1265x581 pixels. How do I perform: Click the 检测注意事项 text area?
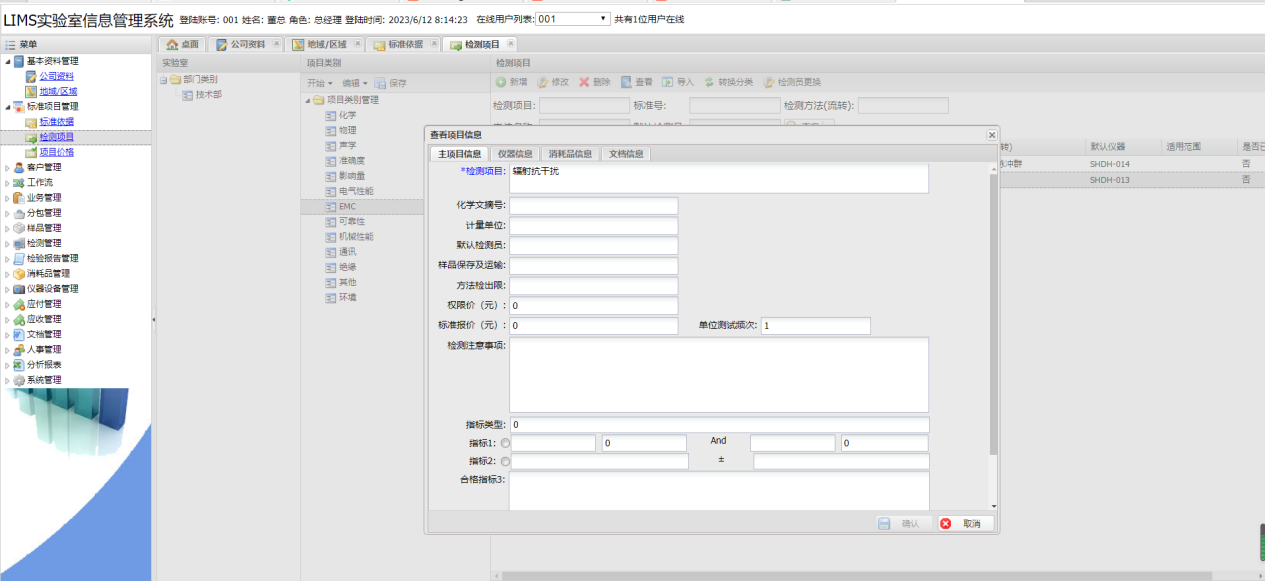pos(719,374)
